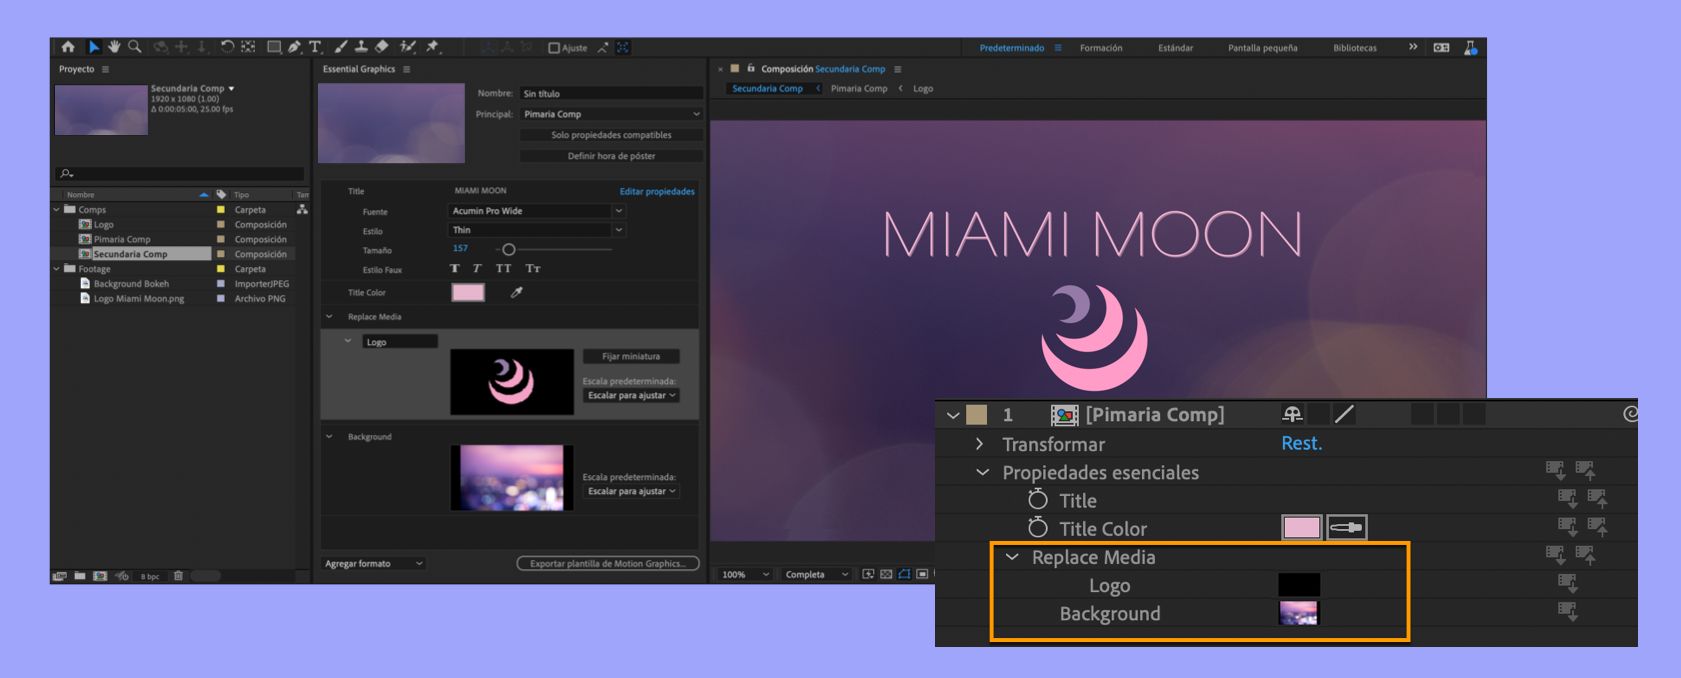The width and height of the screenshot is (1681, 678).
Task: Open the Completa resolution dropdown
Action: point(817,575)
